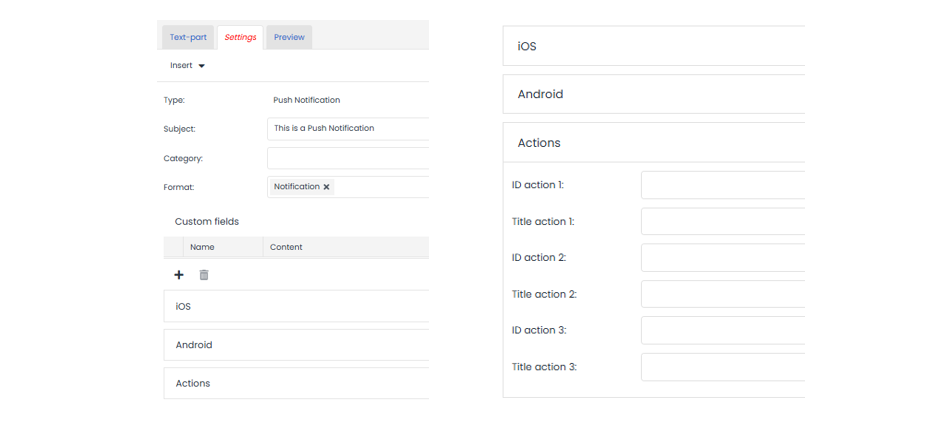Click the ID action 1 input

coord(722,185)
